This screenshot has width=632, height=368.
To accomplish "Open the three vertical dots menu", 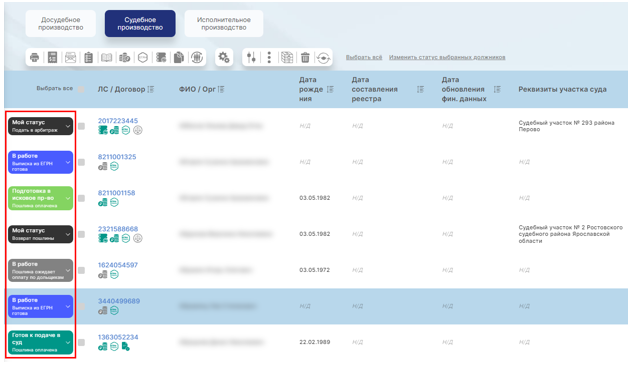I will point(269,58).
